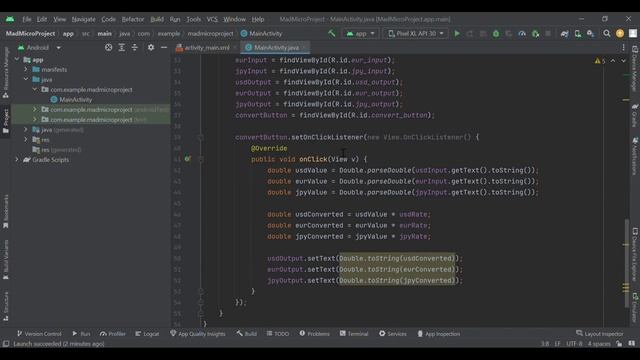Open the Pixel XL API 30 device dropdown
This screenshot has width=640, height=360.
click(416, 33)
